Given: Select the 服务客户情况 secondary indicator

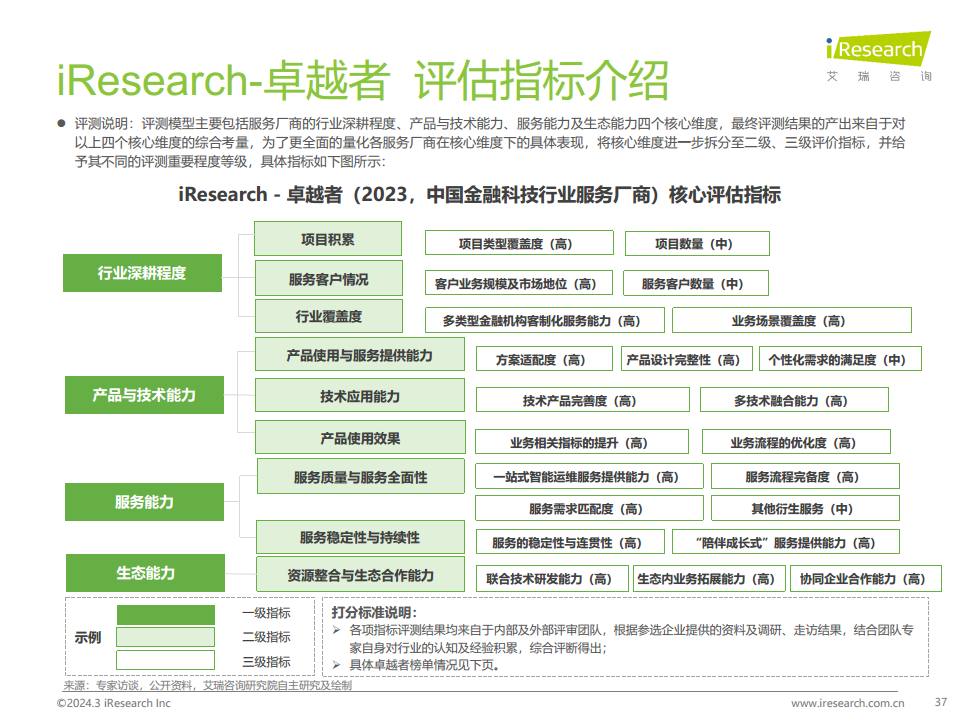Looking at the screenshot, I should [x=328, y=279].
